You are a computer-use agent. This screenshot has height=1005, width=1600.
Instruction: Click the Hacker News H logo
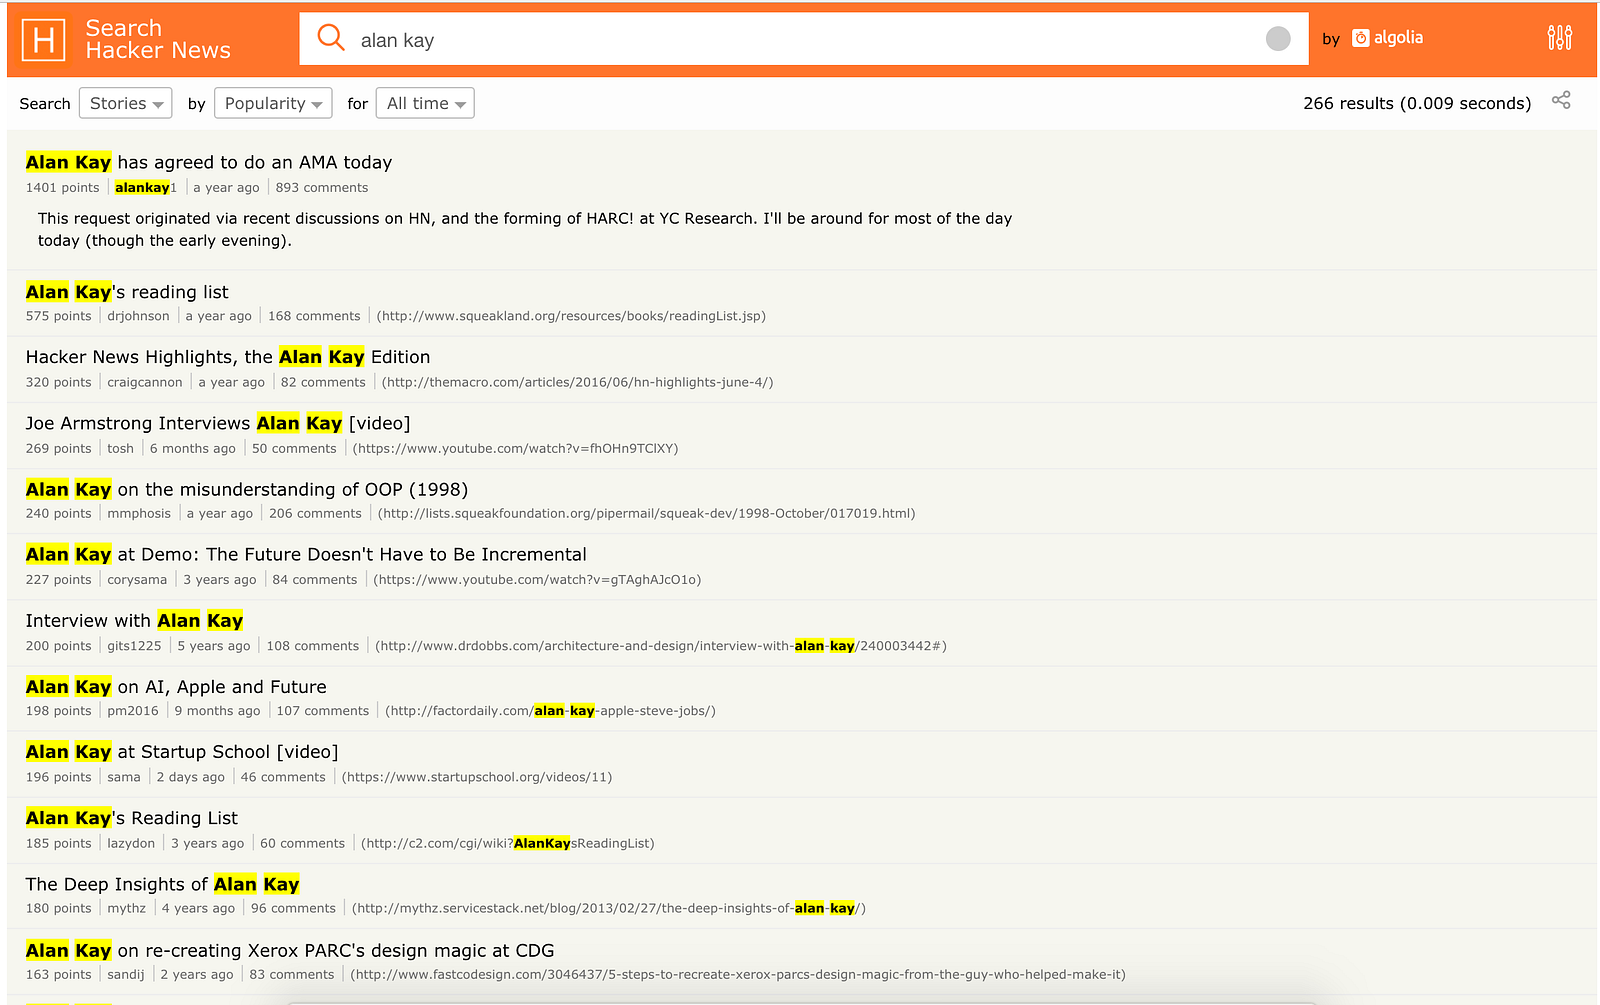(43, 40)
